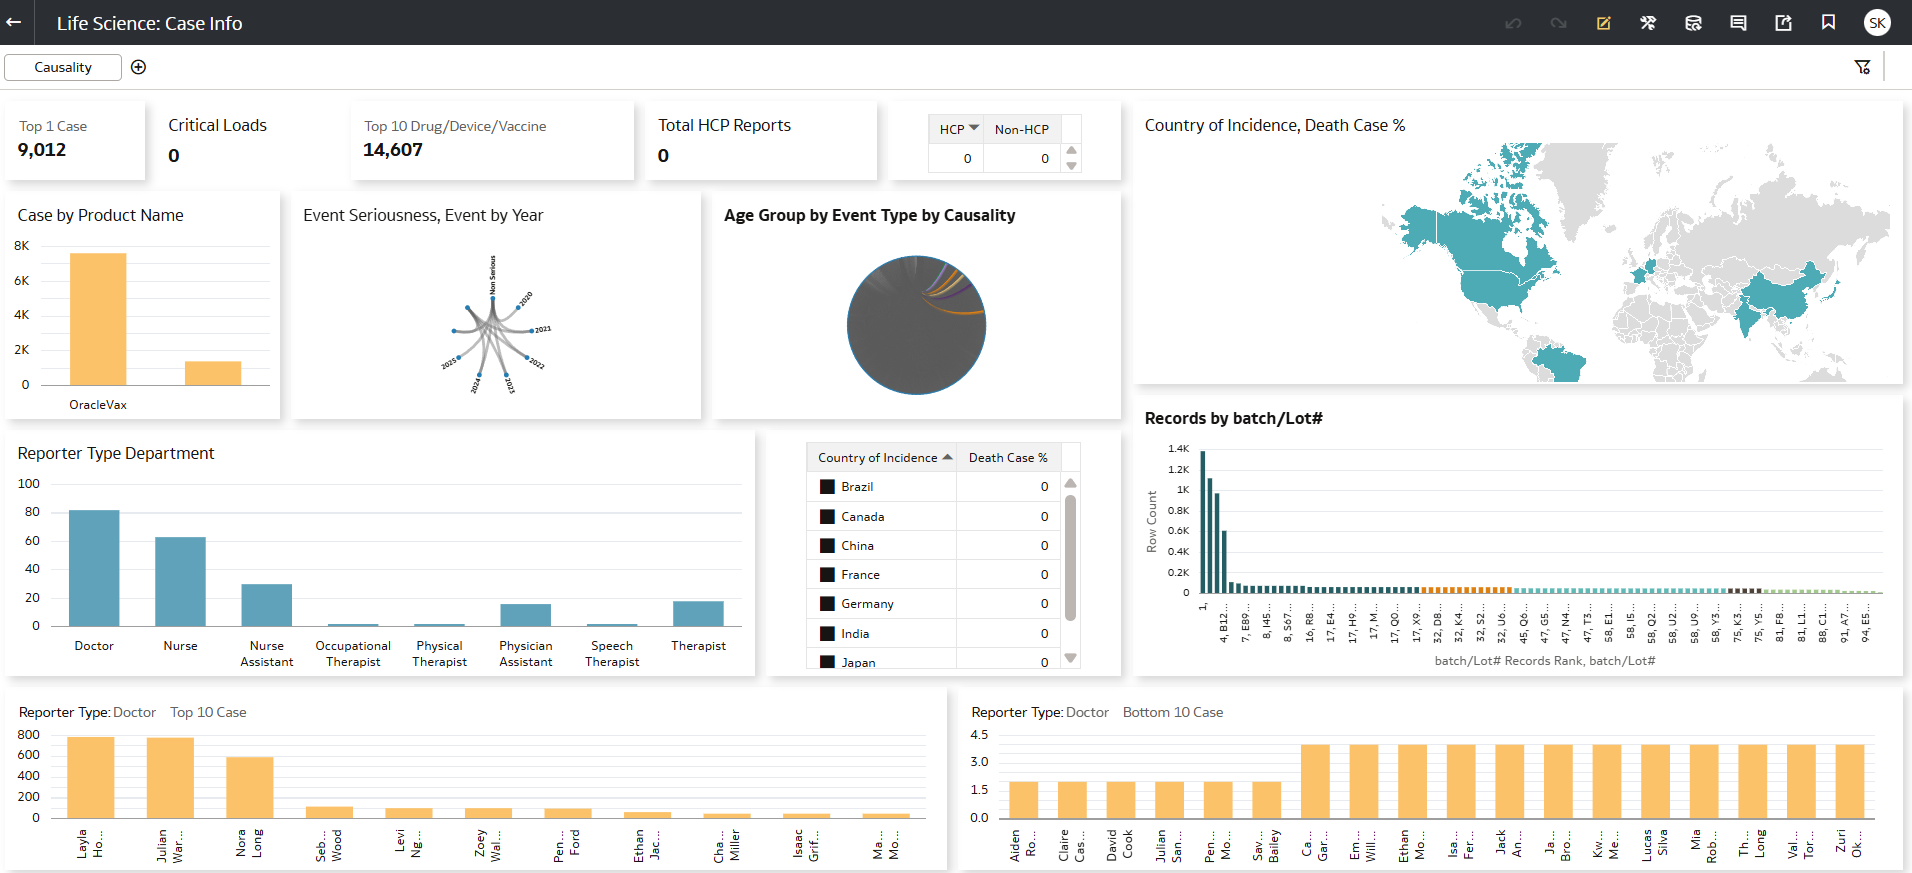Open the developer tools wrench icon
Viewport: 1912px width, 873px height.
pyautogui.click(x=1648, y=23)
